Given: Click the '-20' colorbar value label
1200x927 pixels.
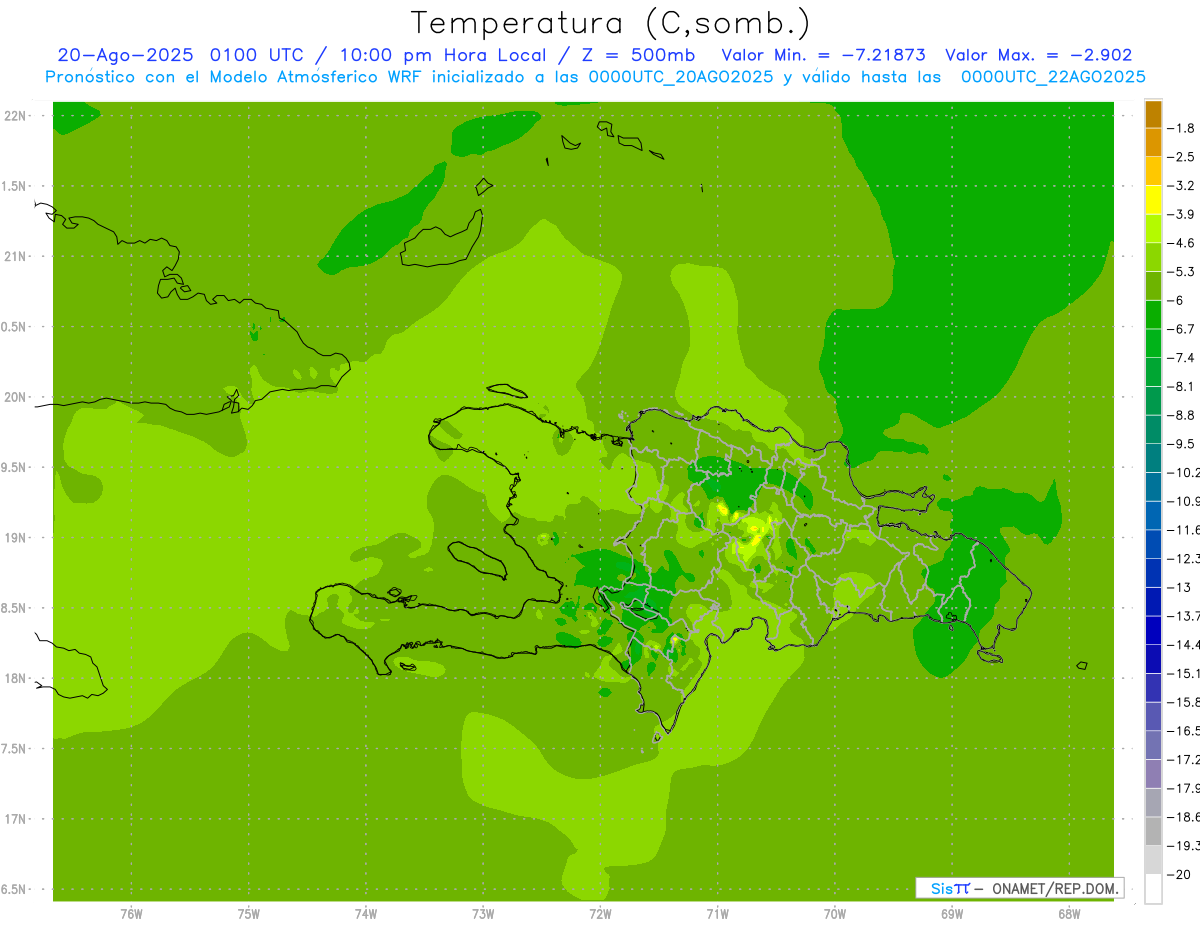Looking at the screenshot, I should [1180, 874].
